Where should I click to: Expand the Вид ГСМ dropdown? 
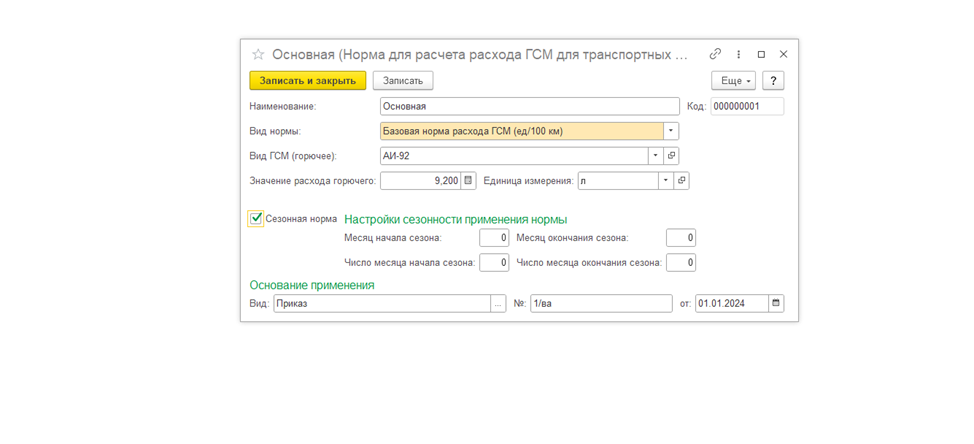[x=656, y=156]
